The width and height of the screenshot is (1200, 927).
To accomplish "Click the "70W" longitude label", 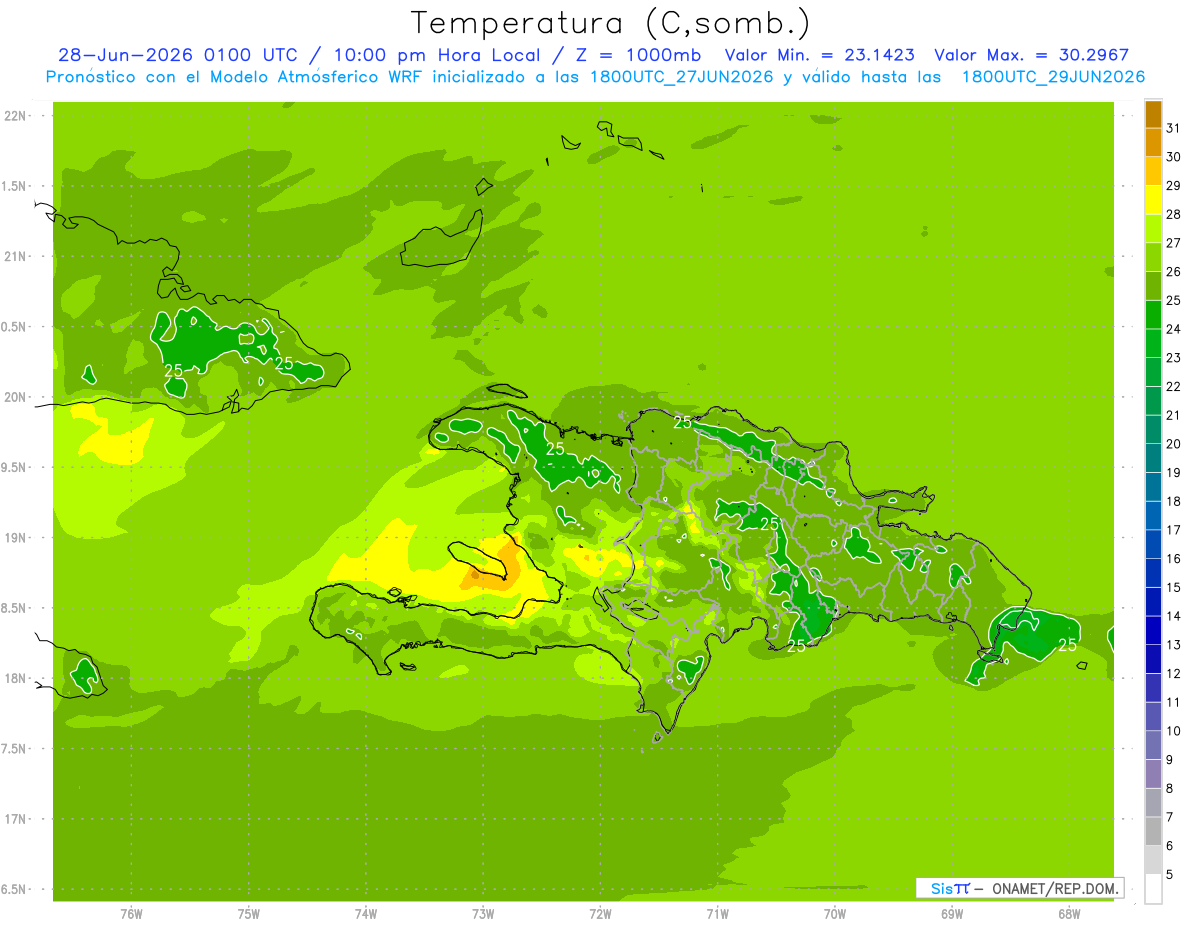I will pyautogui.click(x=835, y=914).
